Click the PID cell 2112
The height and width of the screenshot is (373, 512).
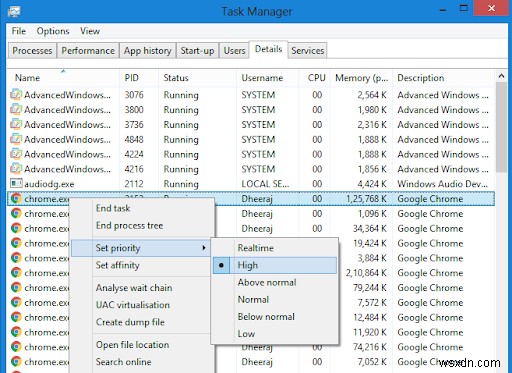(134, 184)
